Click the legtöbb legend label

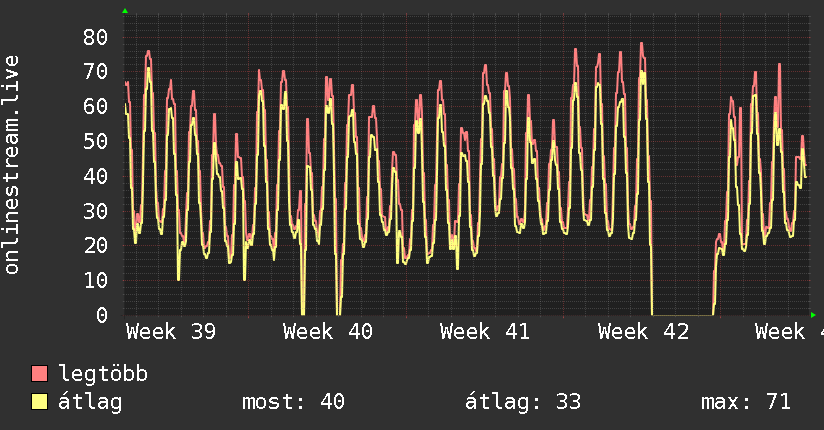tap(103, 374)
